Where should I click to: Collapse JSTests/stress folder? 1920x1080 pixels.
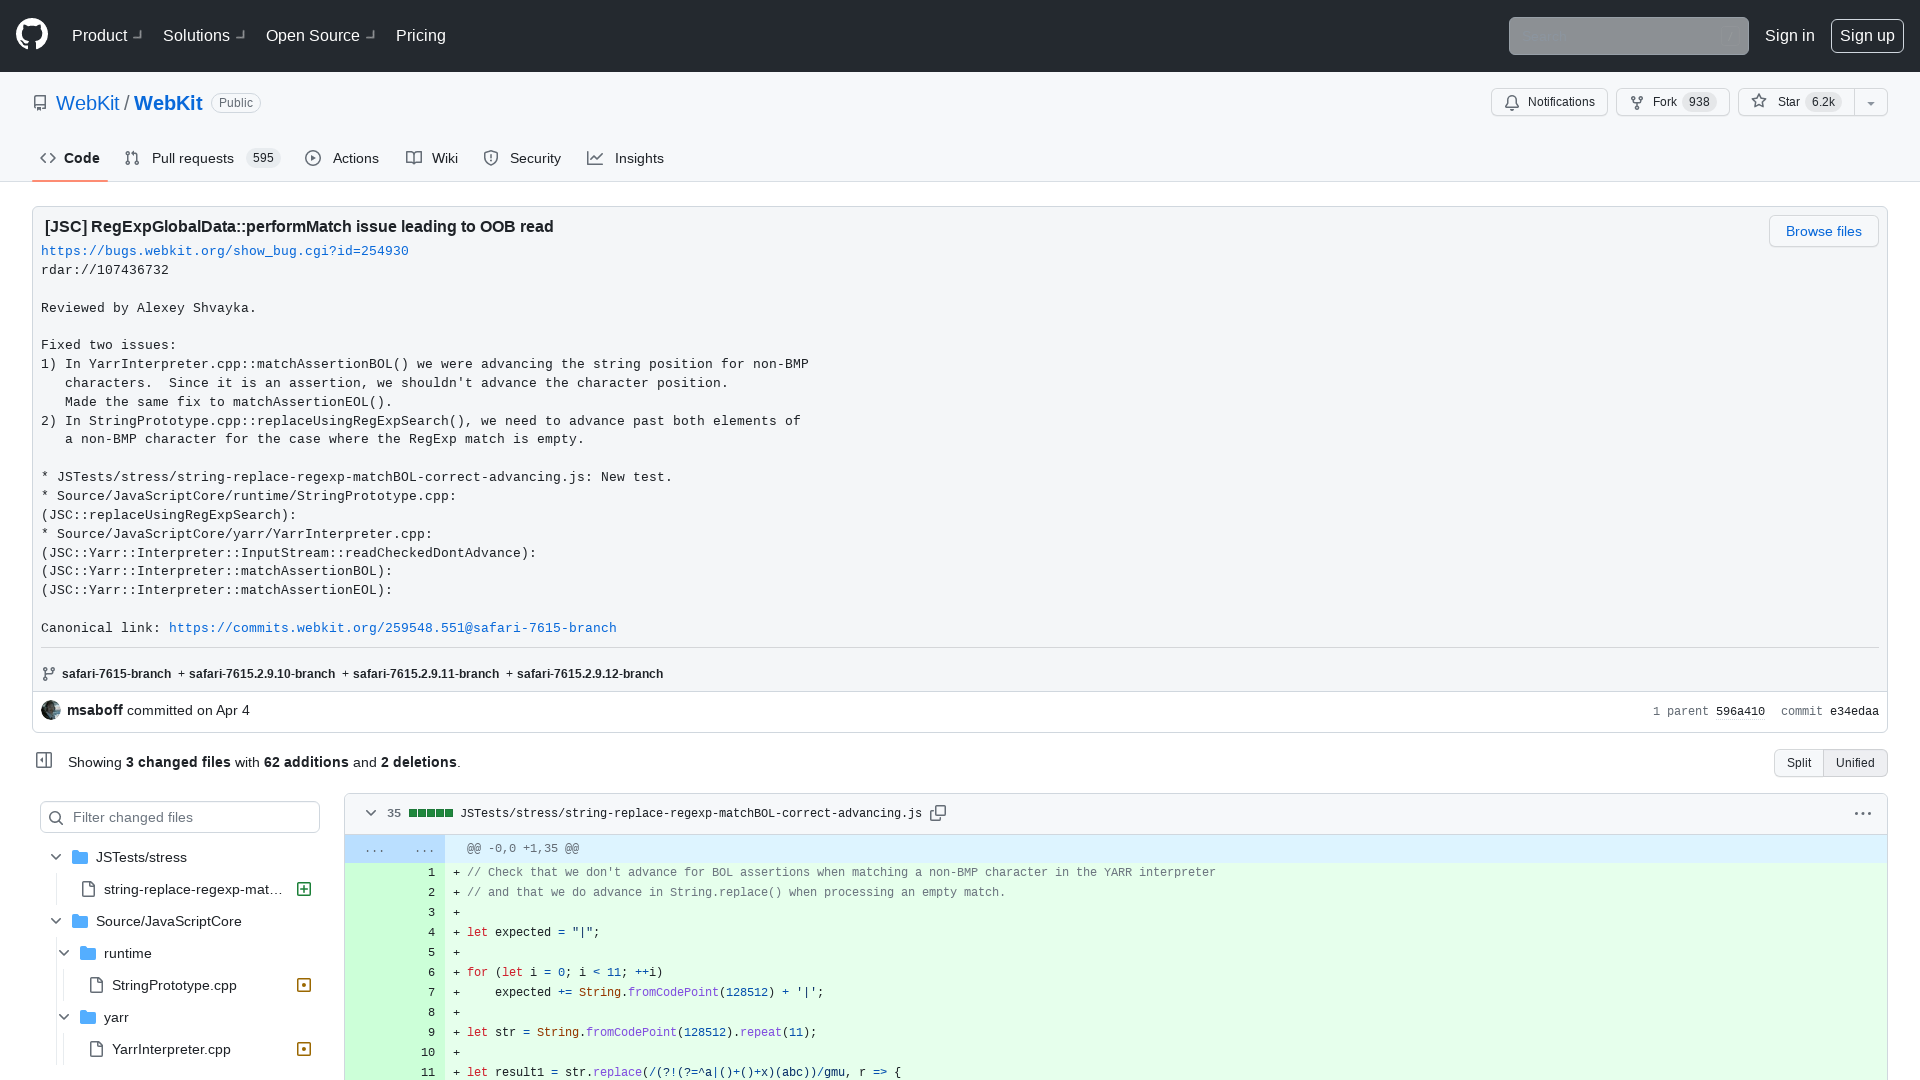click(x=55, y=857)
